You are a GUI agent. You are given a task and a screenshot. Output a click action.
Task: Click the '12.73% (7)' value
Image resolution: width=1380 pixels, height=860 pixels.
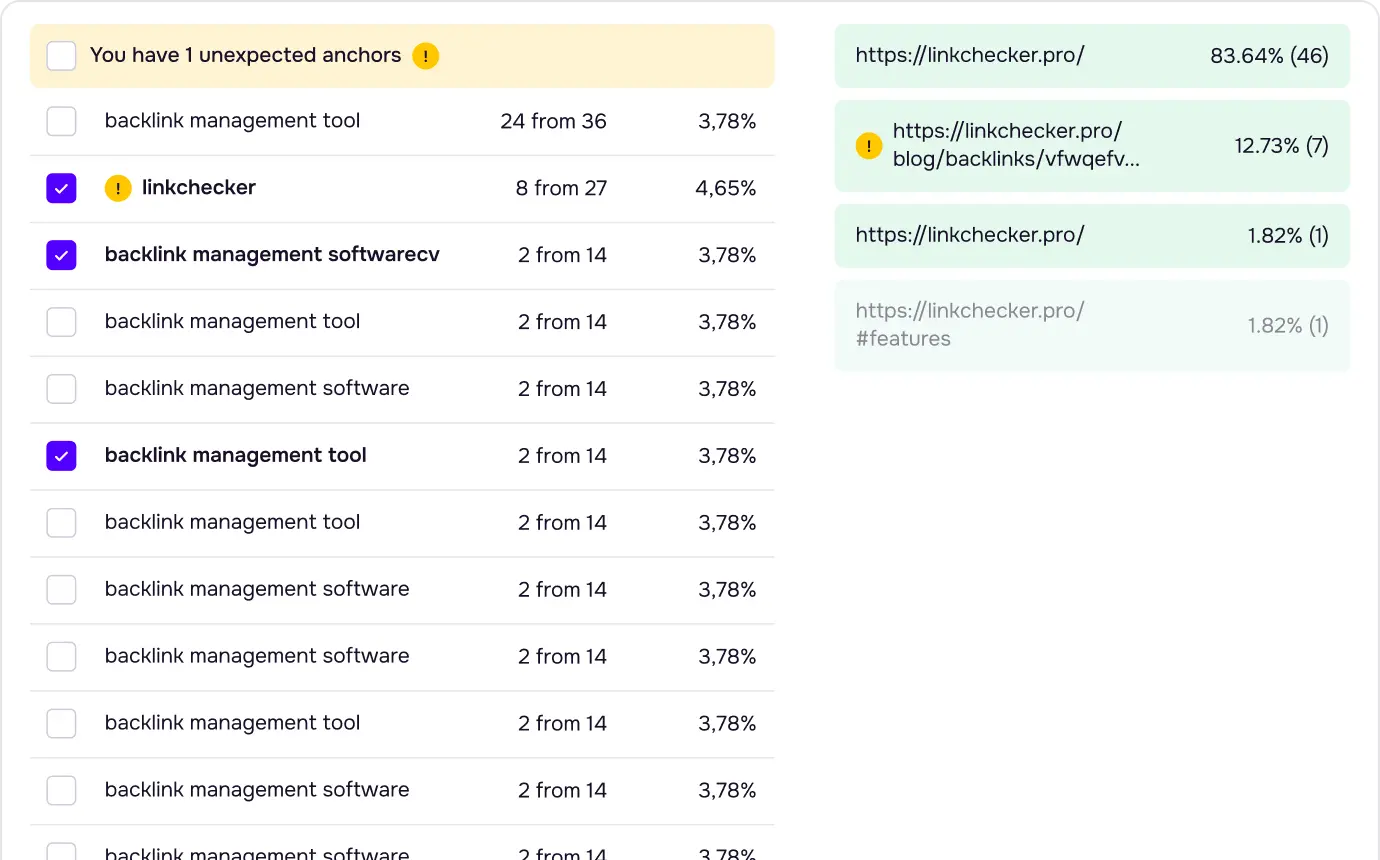coord(1281,146)
